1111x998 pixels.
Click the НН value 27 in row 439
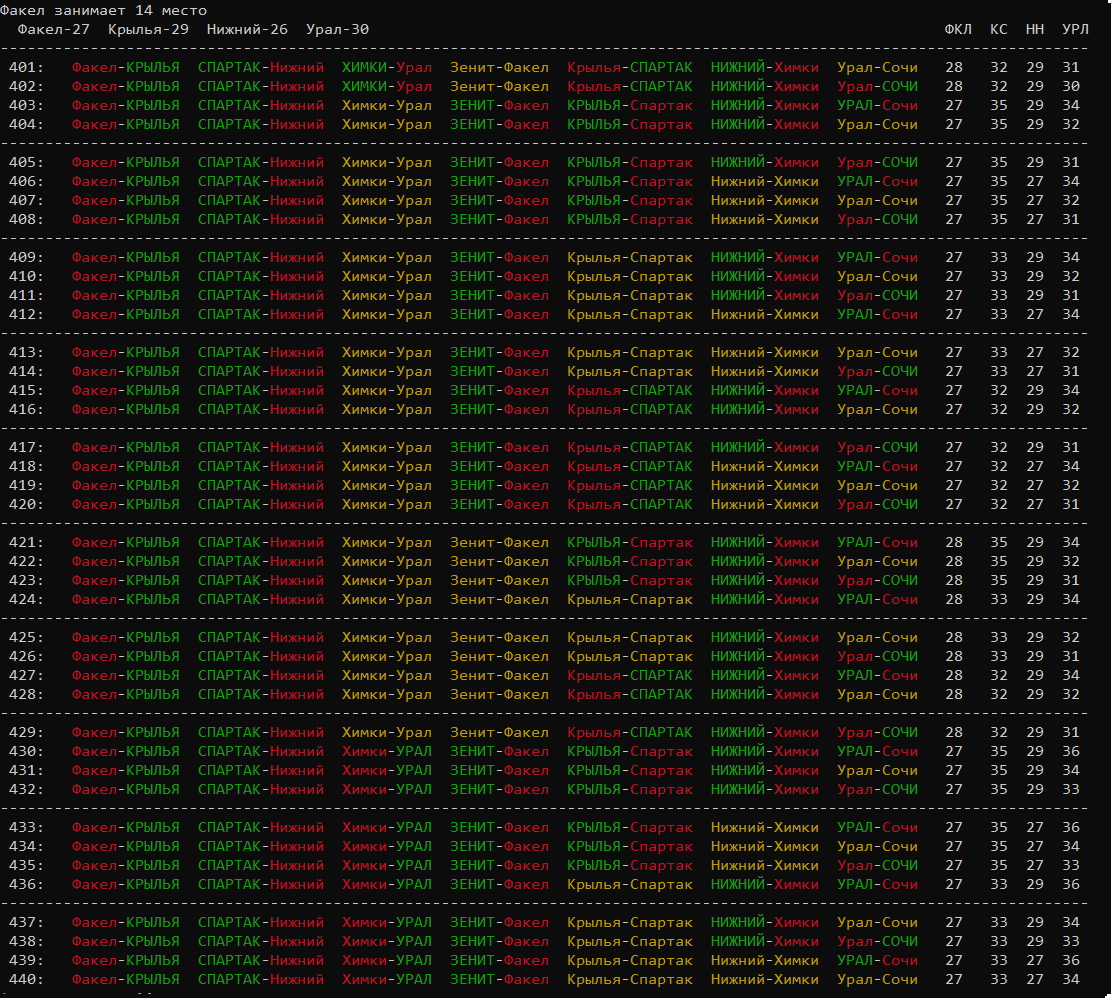(x=1034, y=961)
